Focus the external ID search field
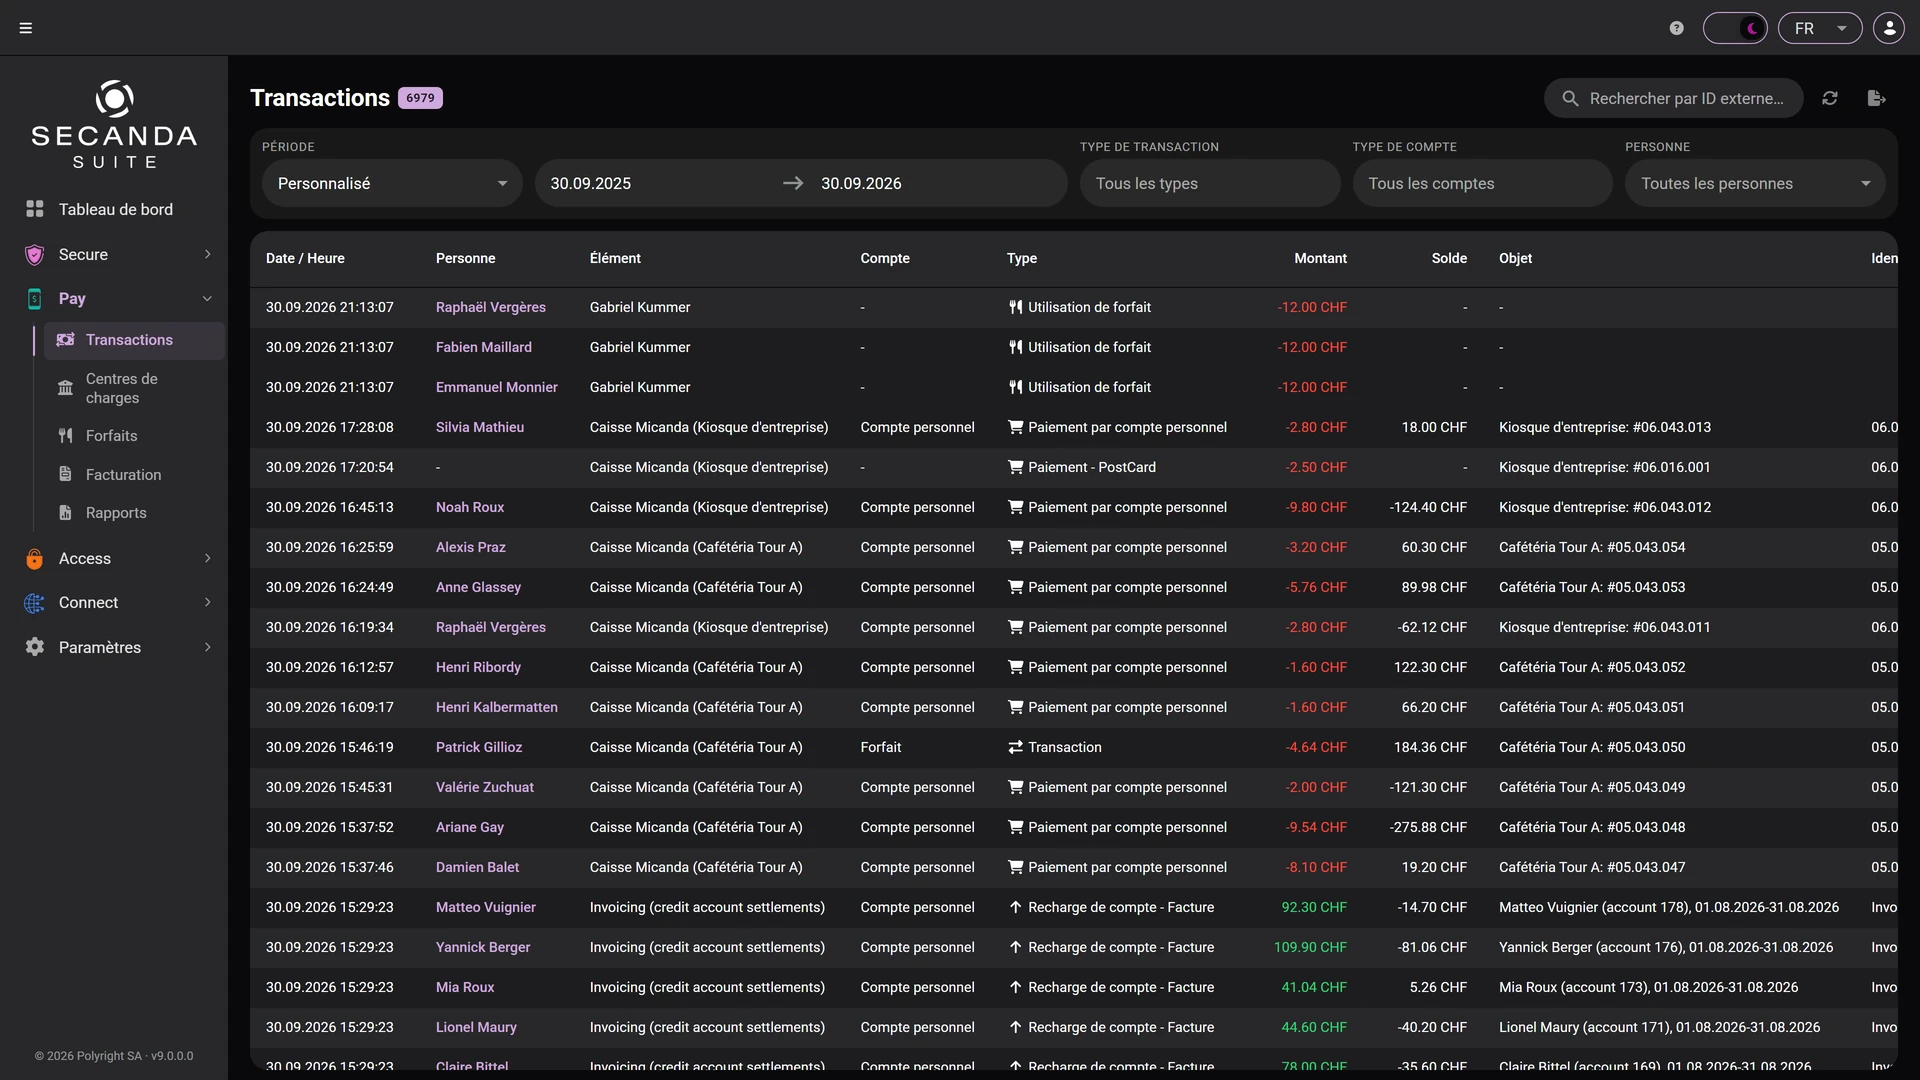 [x=1674, y=98]
